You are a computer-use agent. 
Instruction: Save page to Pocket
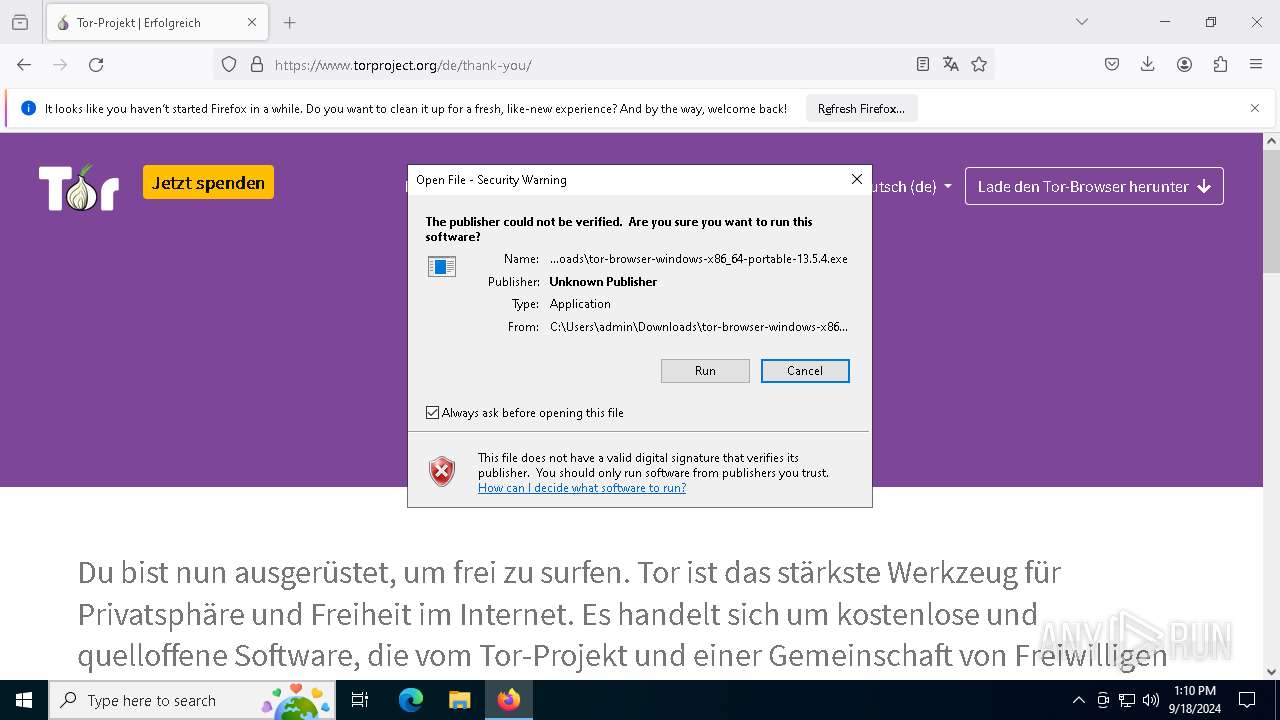coord(1112,65)
